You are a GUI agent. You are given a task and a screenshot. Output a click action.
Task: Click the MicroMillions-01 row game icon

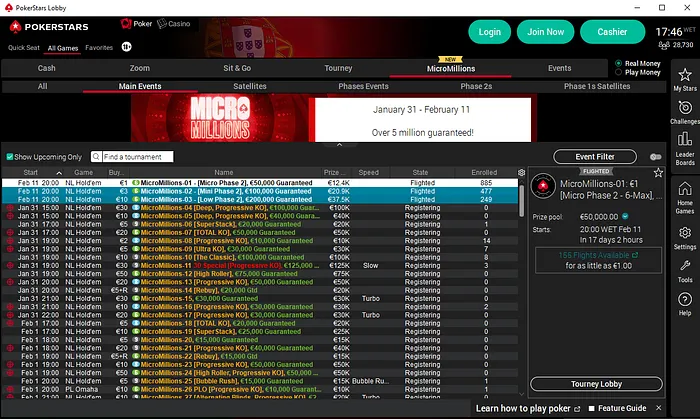tap(136, 183)
